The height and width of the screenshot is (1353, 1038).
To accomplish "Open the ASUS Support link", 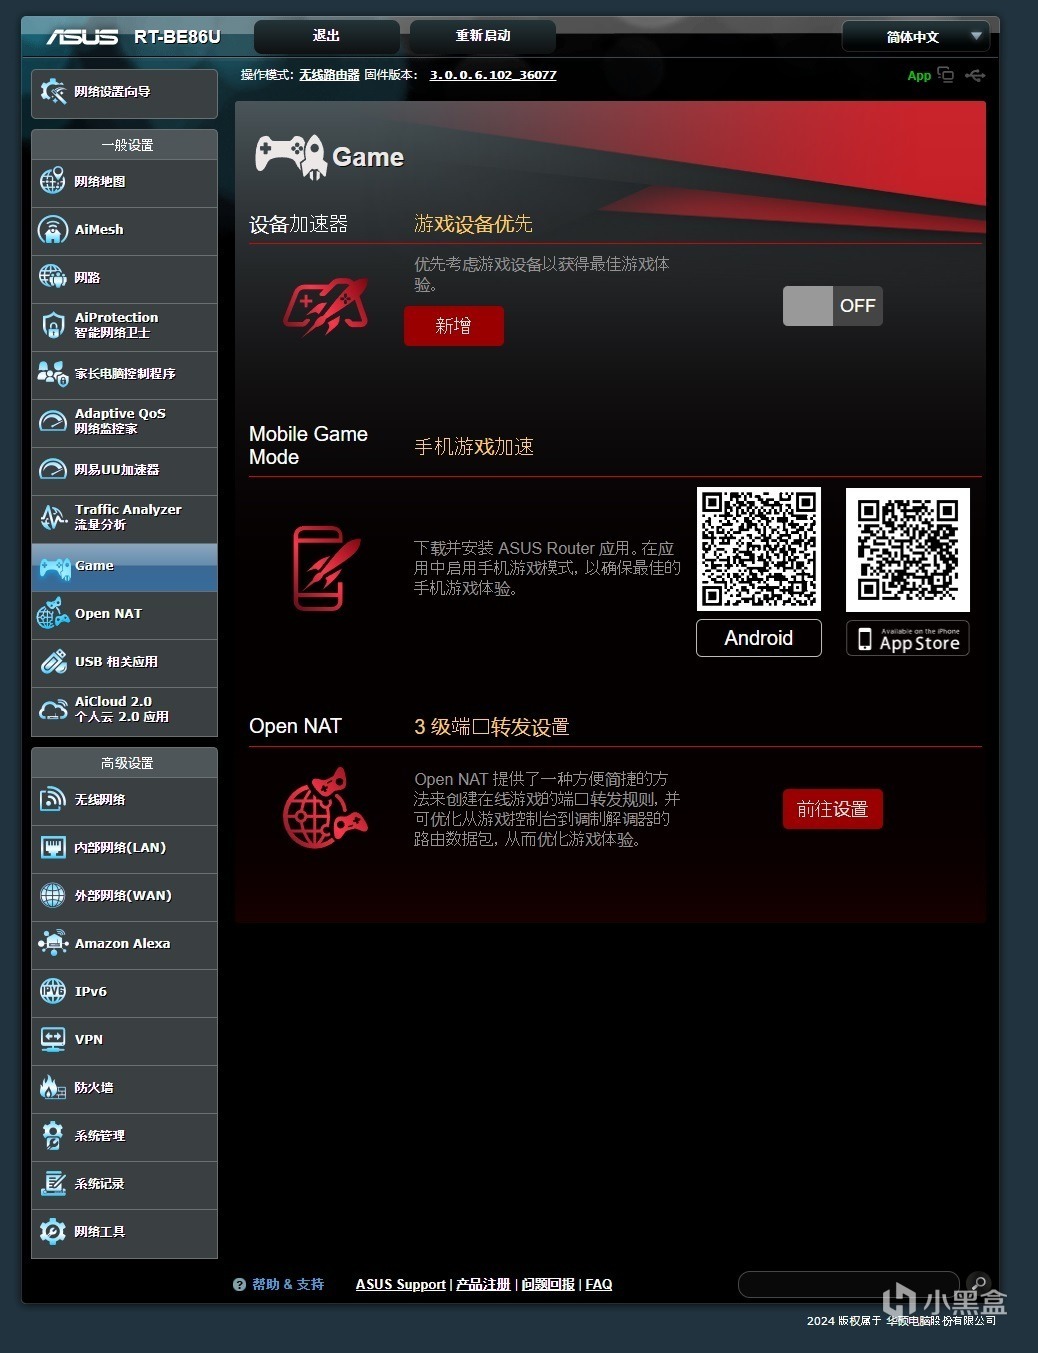I will click(401, 1284).
